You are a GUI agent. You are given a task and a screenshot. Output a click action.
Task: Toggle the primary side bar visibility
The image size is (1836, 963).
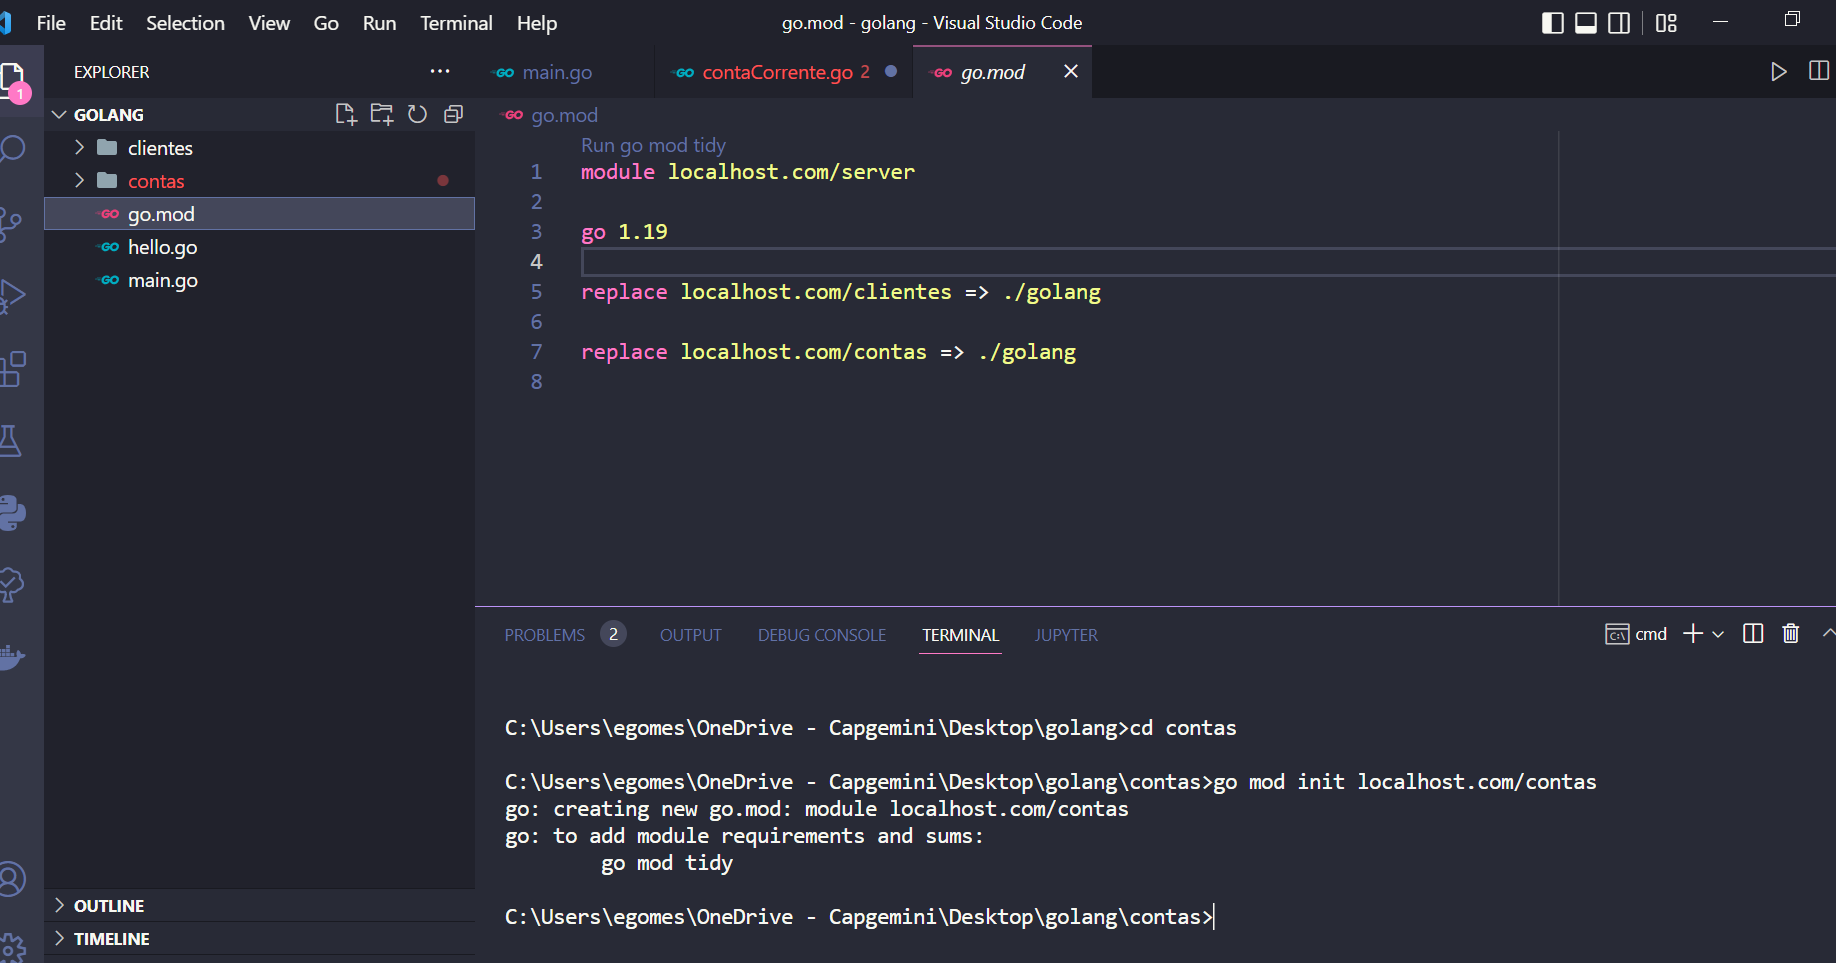(x=1553, y=23)
